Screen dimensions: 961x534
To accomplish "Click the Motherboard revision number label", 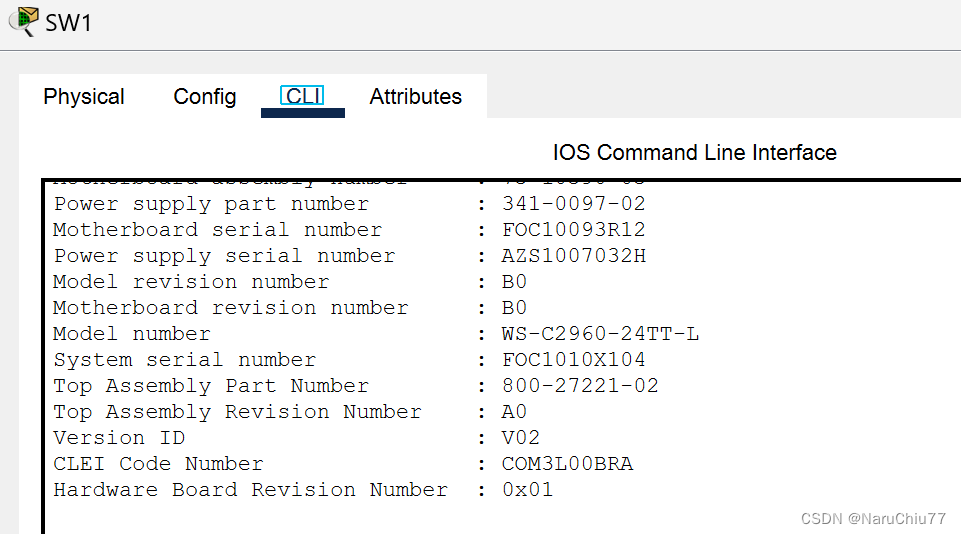I will (x=230, y=308).
